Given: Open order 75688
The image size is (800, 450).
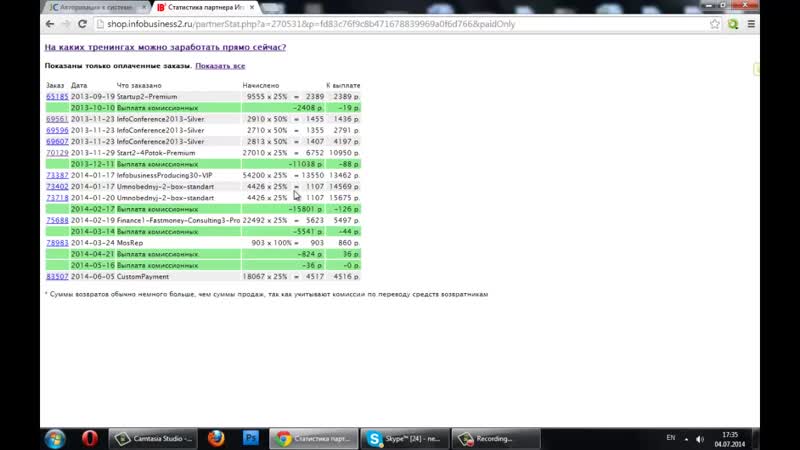Looking at the screenshot, I should click(x=57, y=220).
